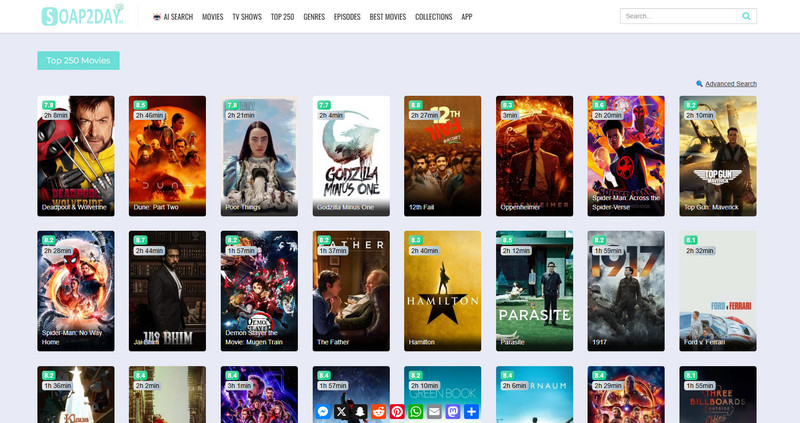Click 'Parasite' movie title

[512, 342]
